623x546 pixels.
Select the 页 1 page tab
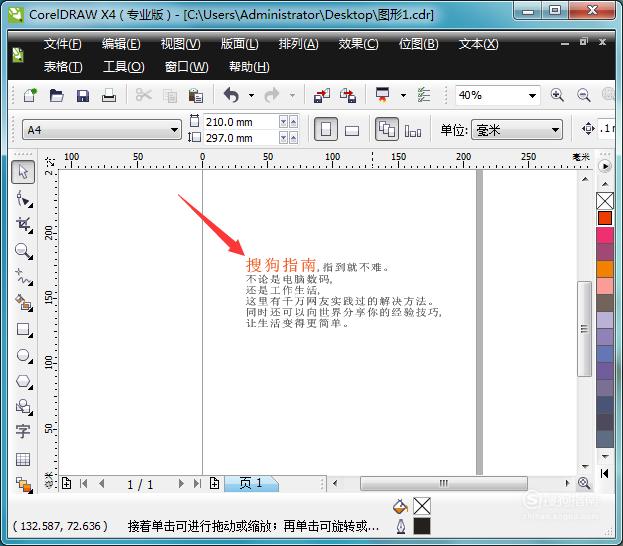tap(251, 484)
